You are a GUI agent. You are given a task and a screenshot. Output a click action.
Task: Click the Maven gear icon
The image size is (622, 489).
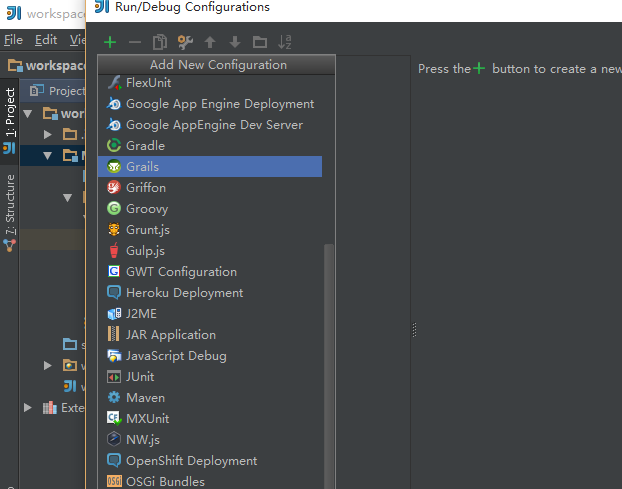(114, 397)
